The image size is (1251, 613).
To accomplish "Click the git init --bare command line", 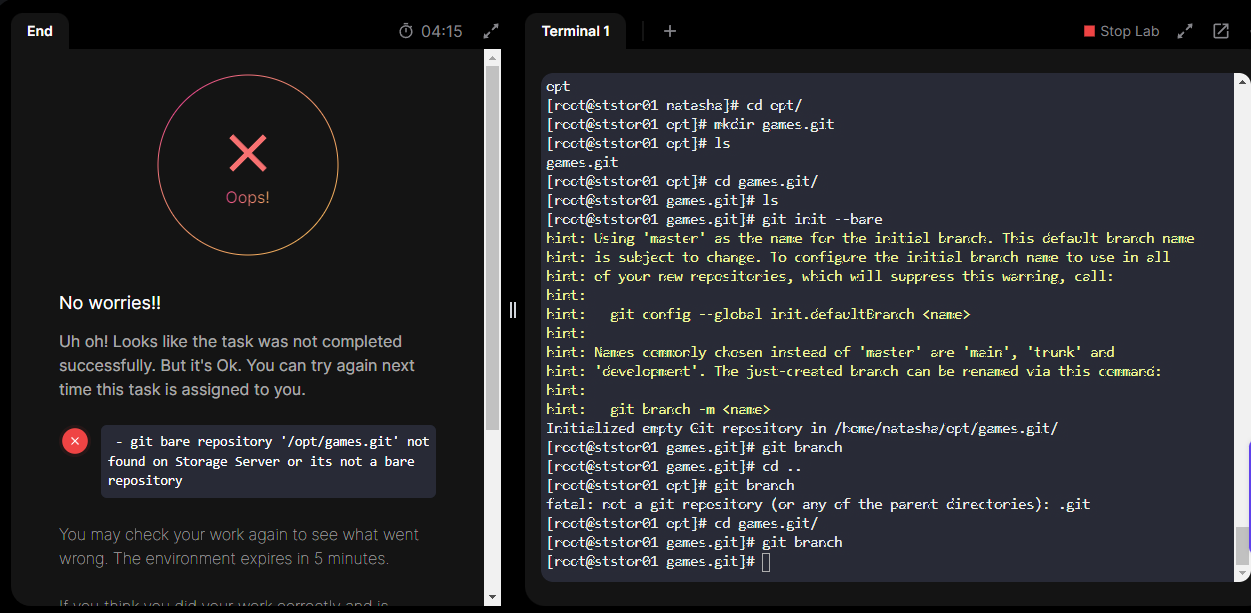I will tap(715, 219).
